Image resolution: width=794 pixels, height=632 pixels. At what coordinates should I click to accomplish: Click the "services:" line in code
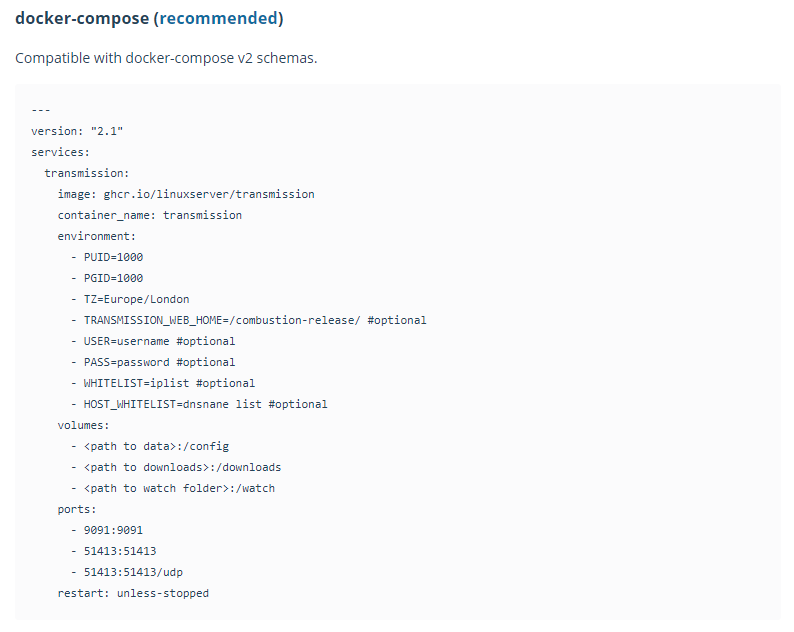click(60, 152)
